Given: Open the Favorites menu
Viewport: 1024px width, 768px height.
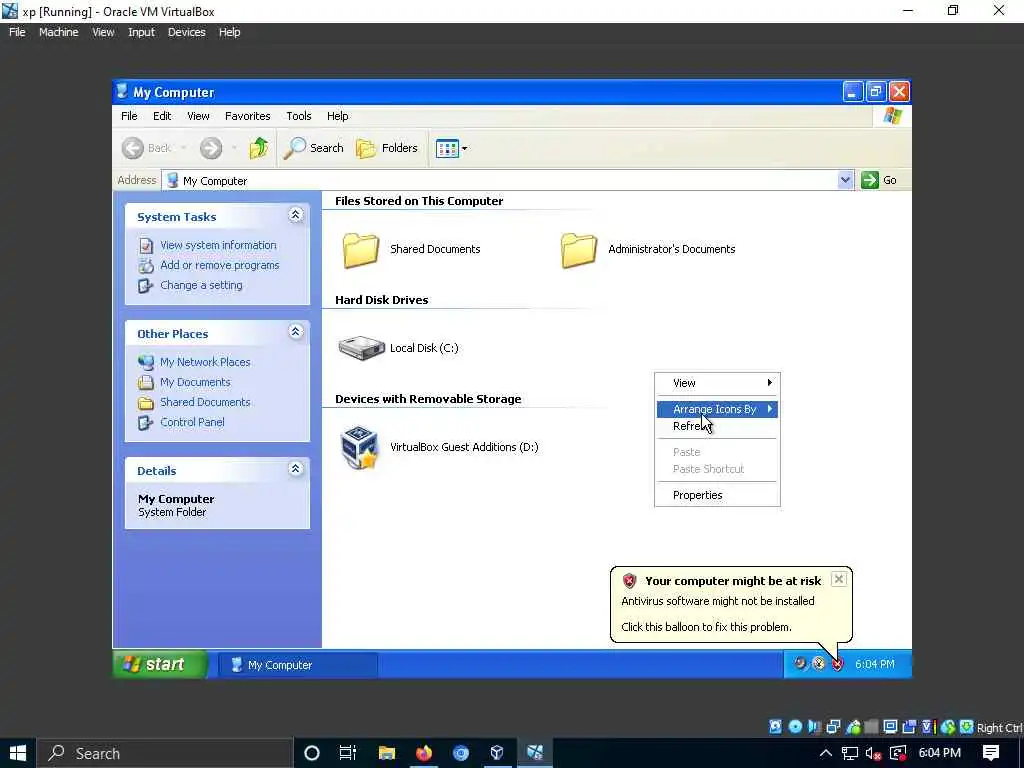Looking at the screenshot, I should pyautogui.click(x=248, y=116).
